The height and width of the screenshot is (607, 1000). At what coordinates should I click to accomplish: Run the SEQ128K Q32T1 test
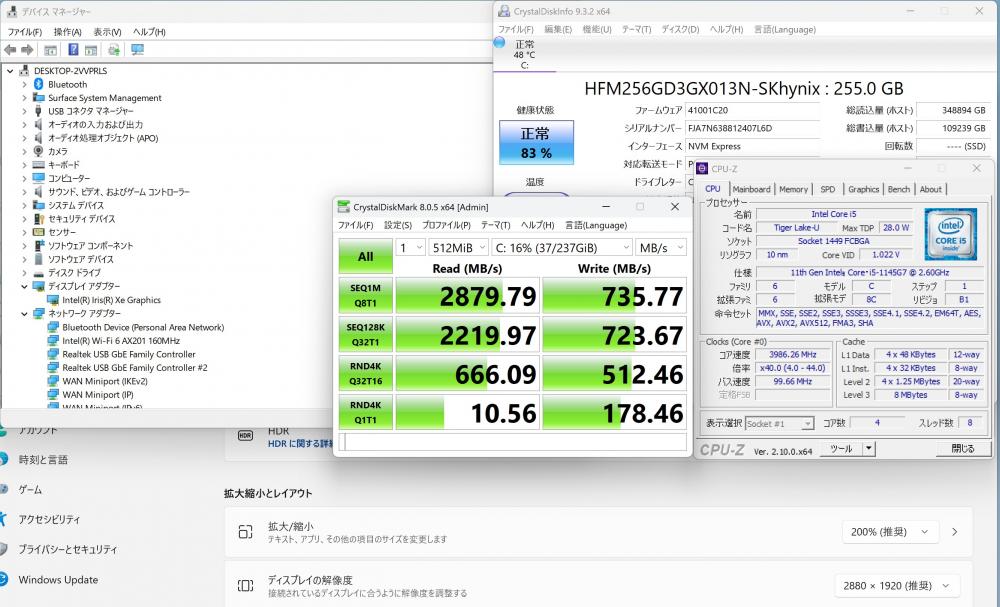click(x=365, y=335)
